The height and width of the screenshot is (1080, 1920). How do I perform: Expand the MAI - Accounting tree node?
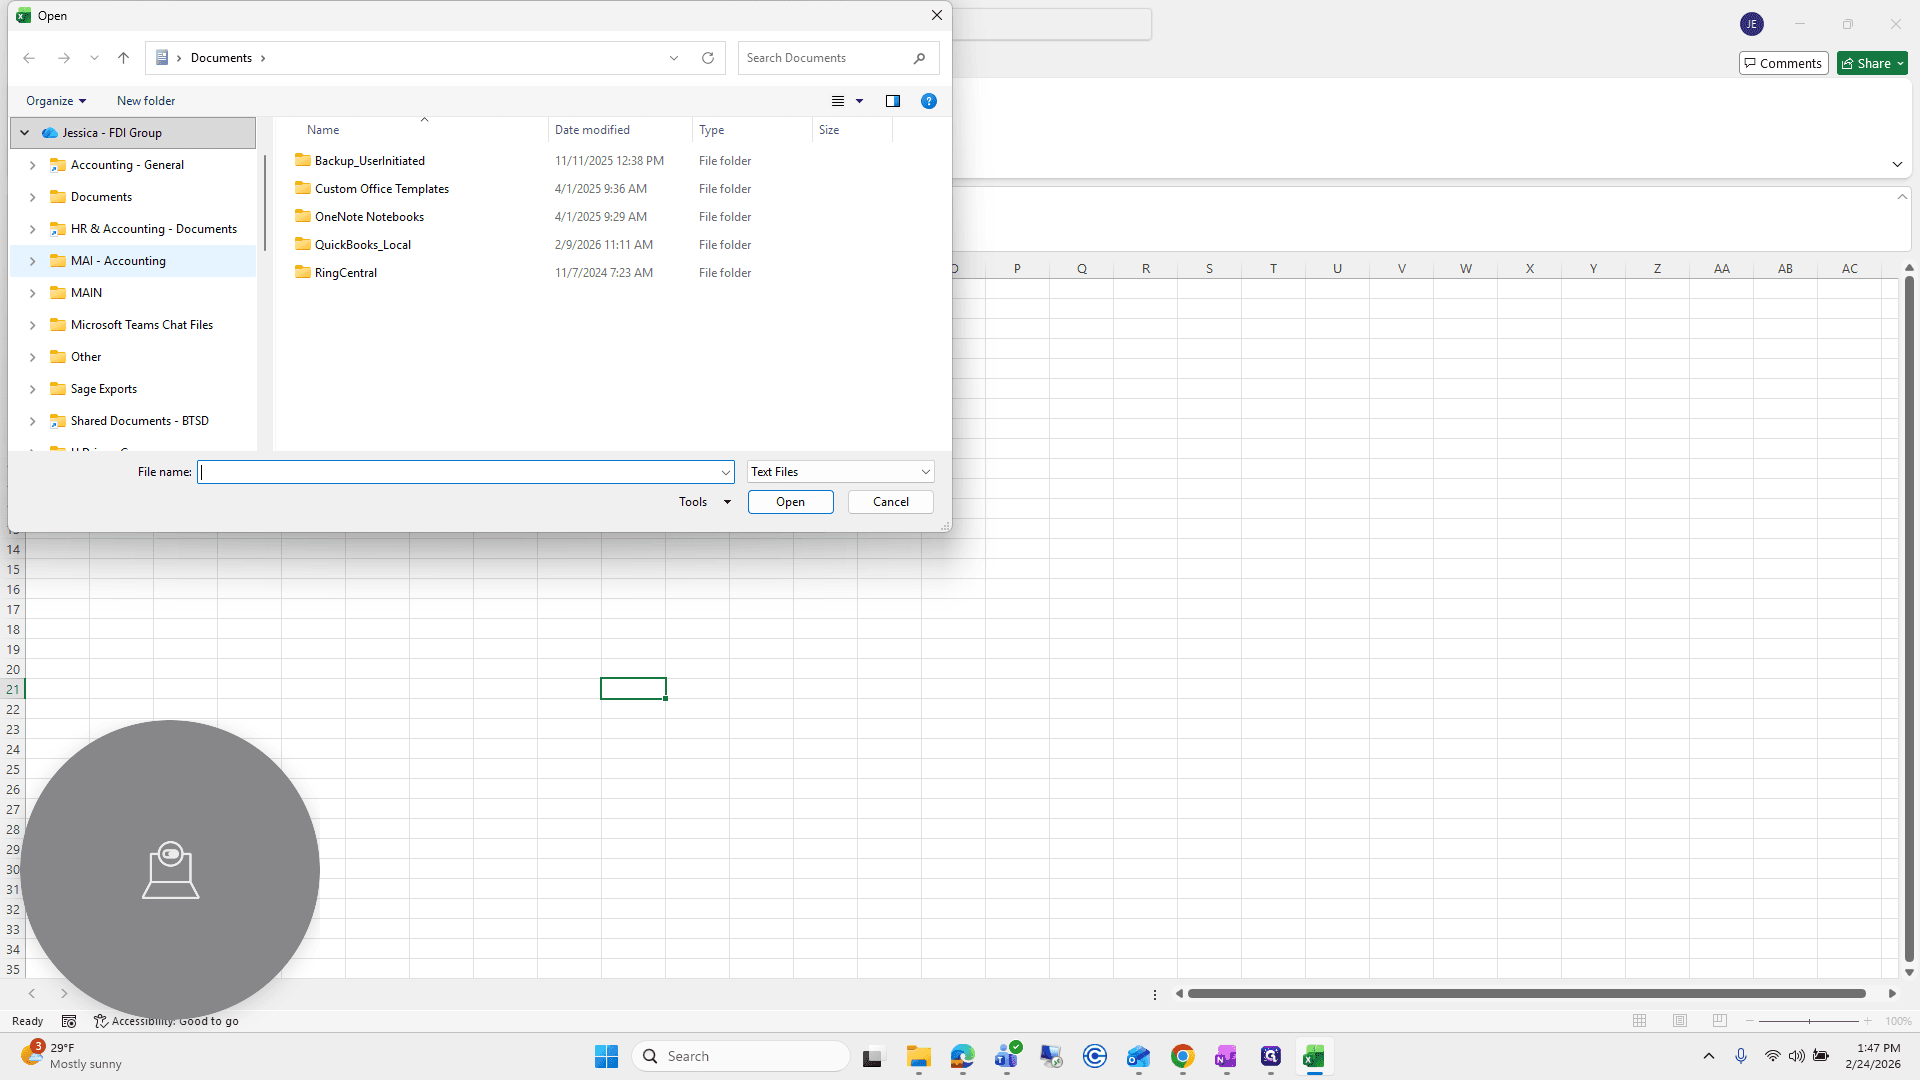click(x=32, y=261)
